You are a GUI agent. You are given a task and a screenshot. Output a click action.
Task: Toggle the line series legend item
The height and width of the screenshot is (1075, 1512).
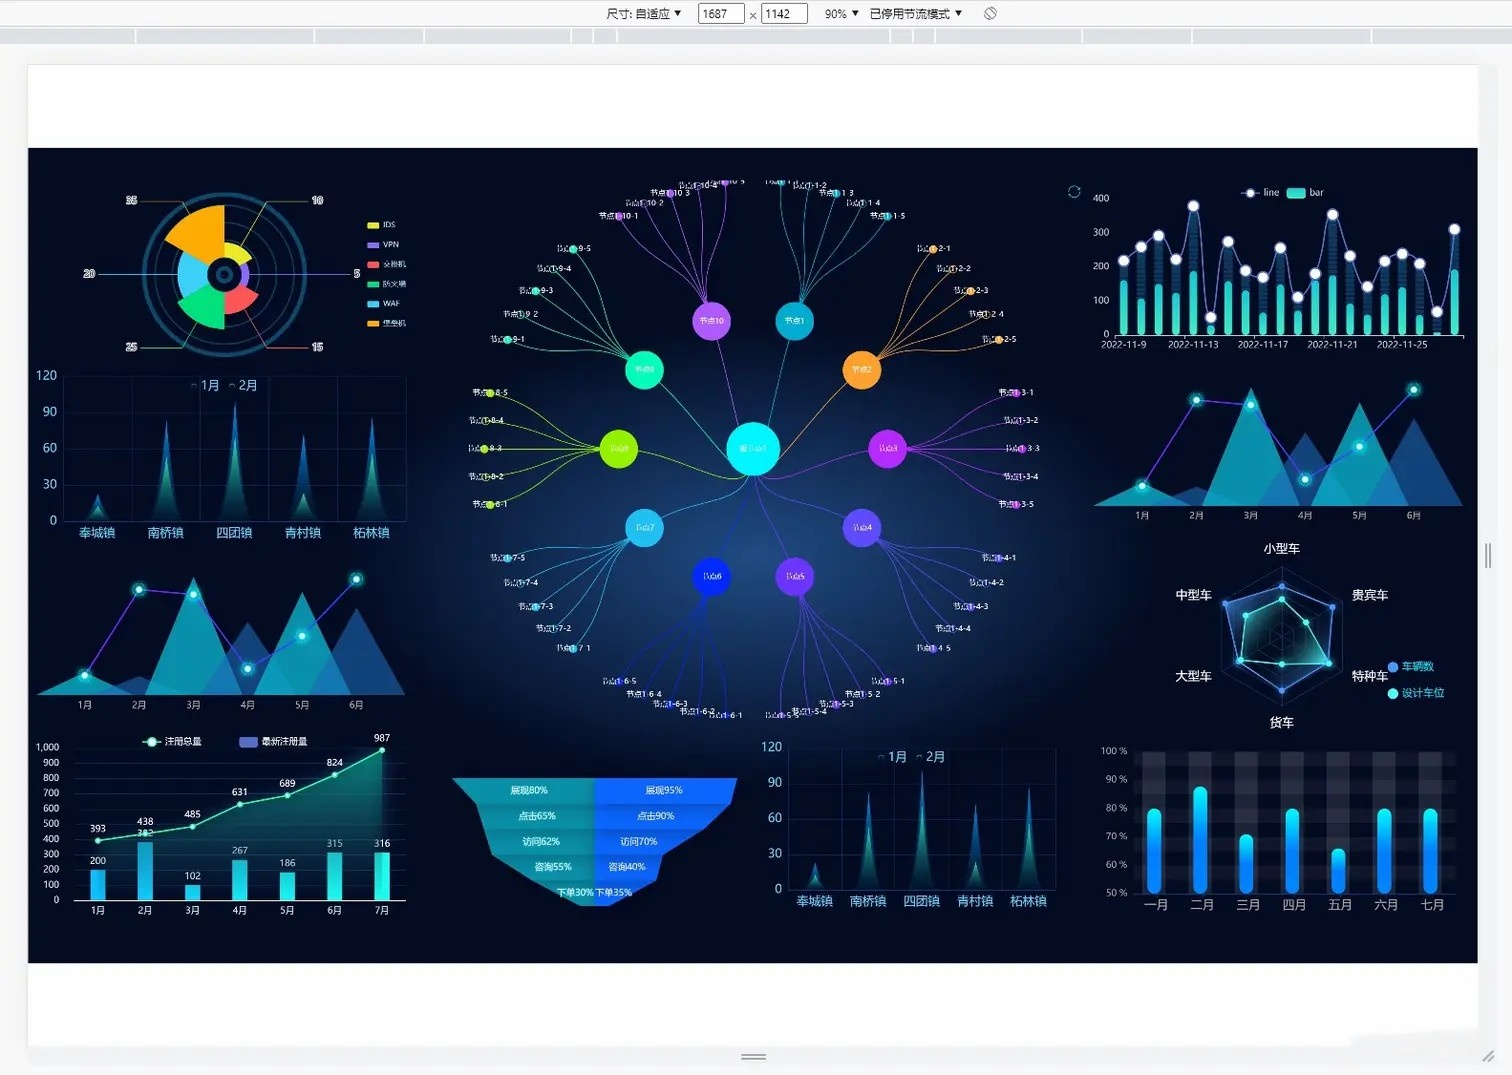coord(1259,193)
